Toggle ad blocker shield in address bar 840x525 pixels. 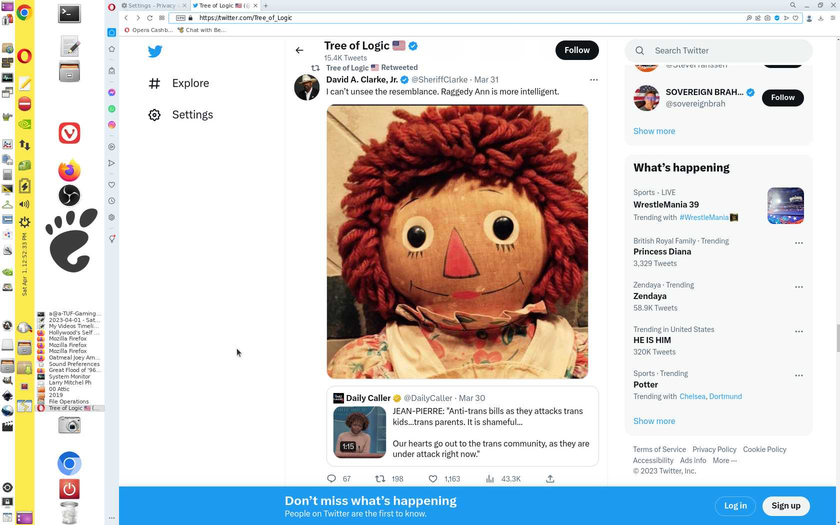coord(777,18)
